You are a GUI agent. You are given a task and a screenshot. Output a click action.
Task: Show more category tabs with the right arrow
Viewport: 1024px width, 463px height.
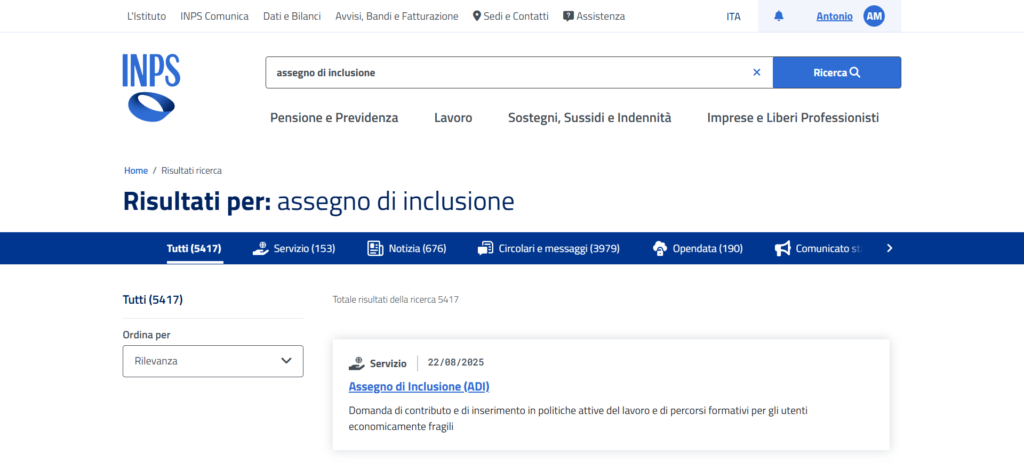pos(889,248)
